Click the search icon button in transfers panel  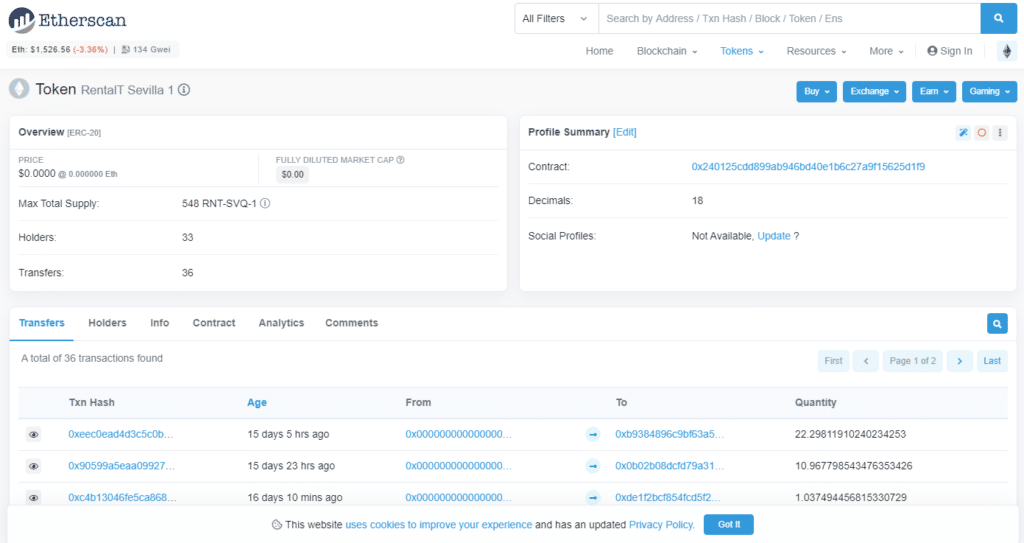tap(997, 323)
